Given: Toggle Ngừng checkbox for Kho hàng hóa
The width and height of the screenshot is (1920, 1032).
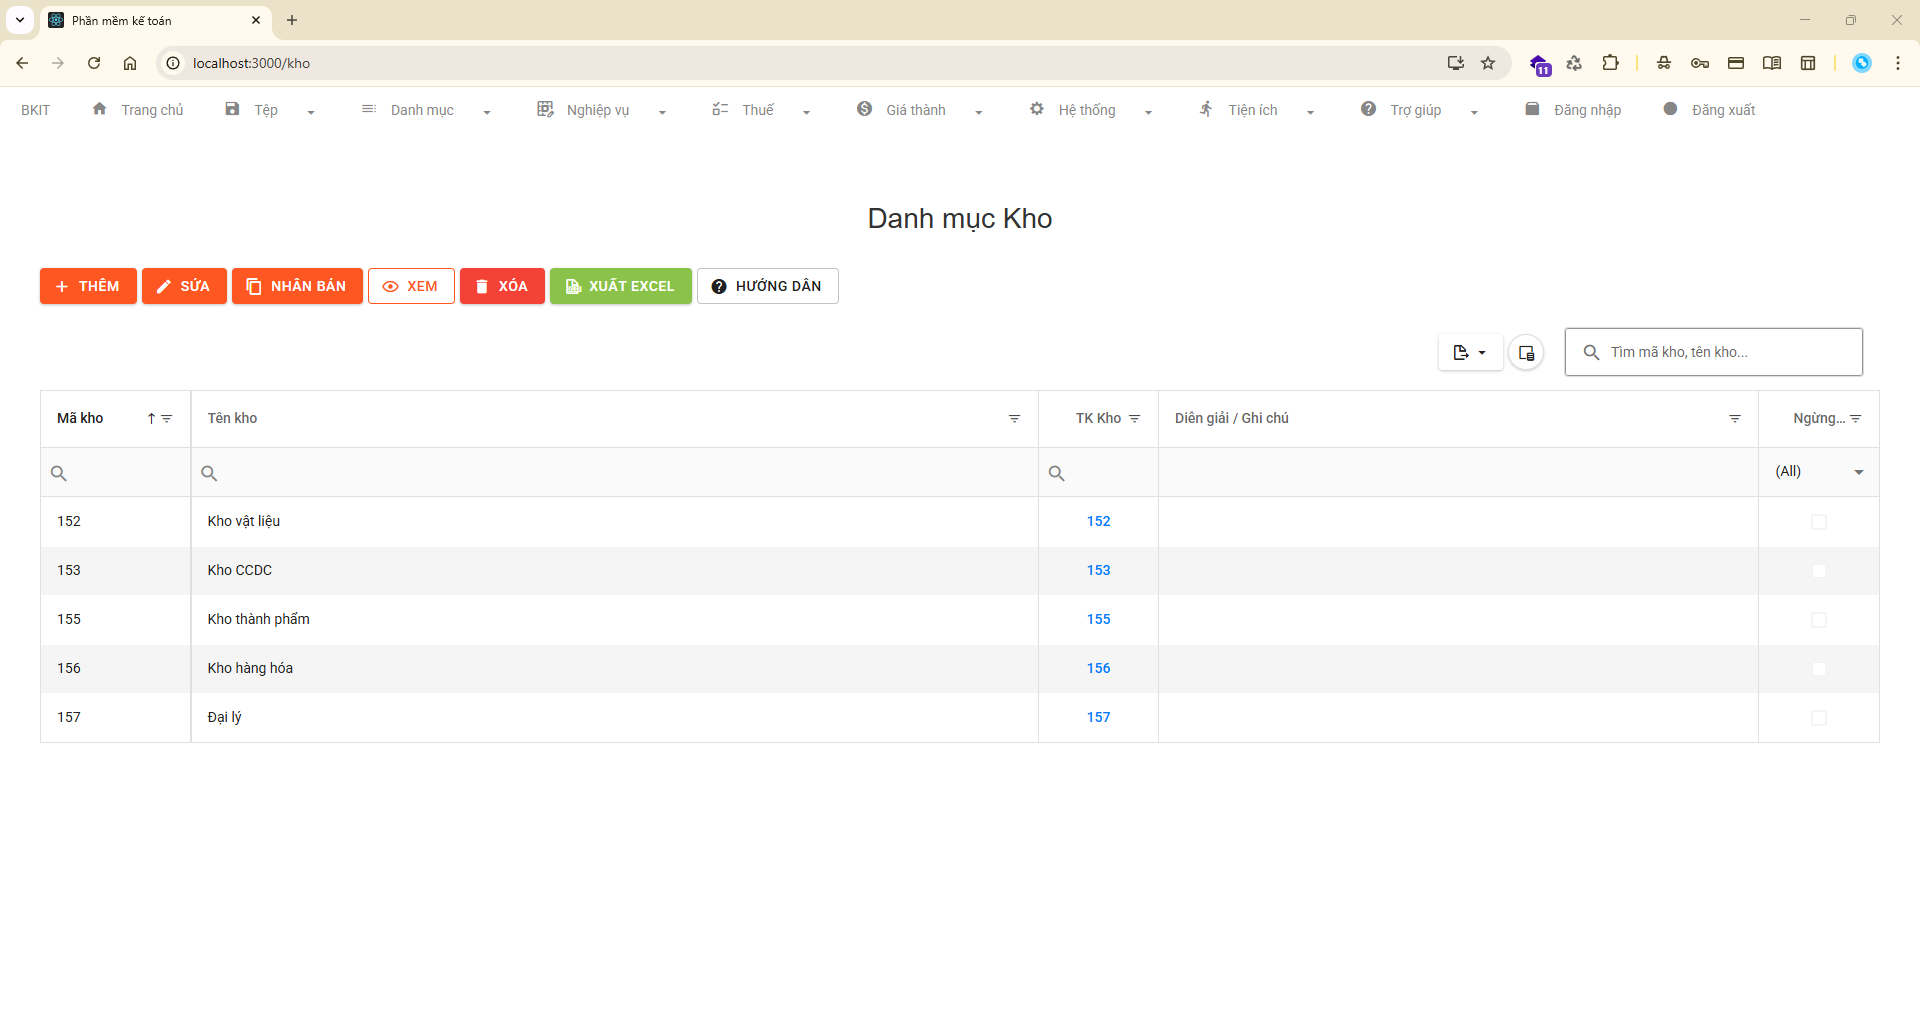Looking at the screenshot, I should 1819,669.
